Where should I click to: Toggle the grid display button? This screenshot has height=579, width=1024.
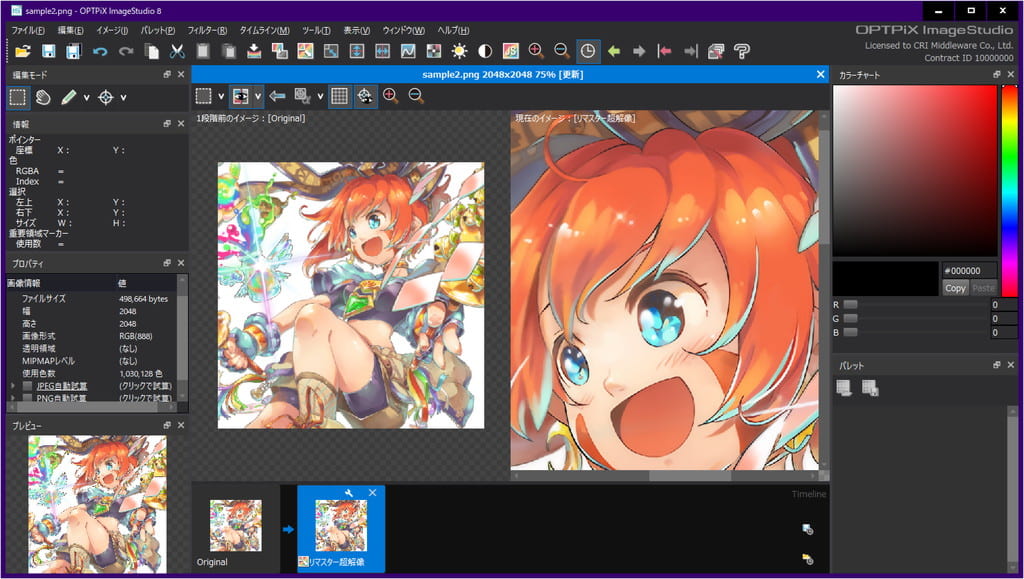pyautogui.click(x=339, y=96)
